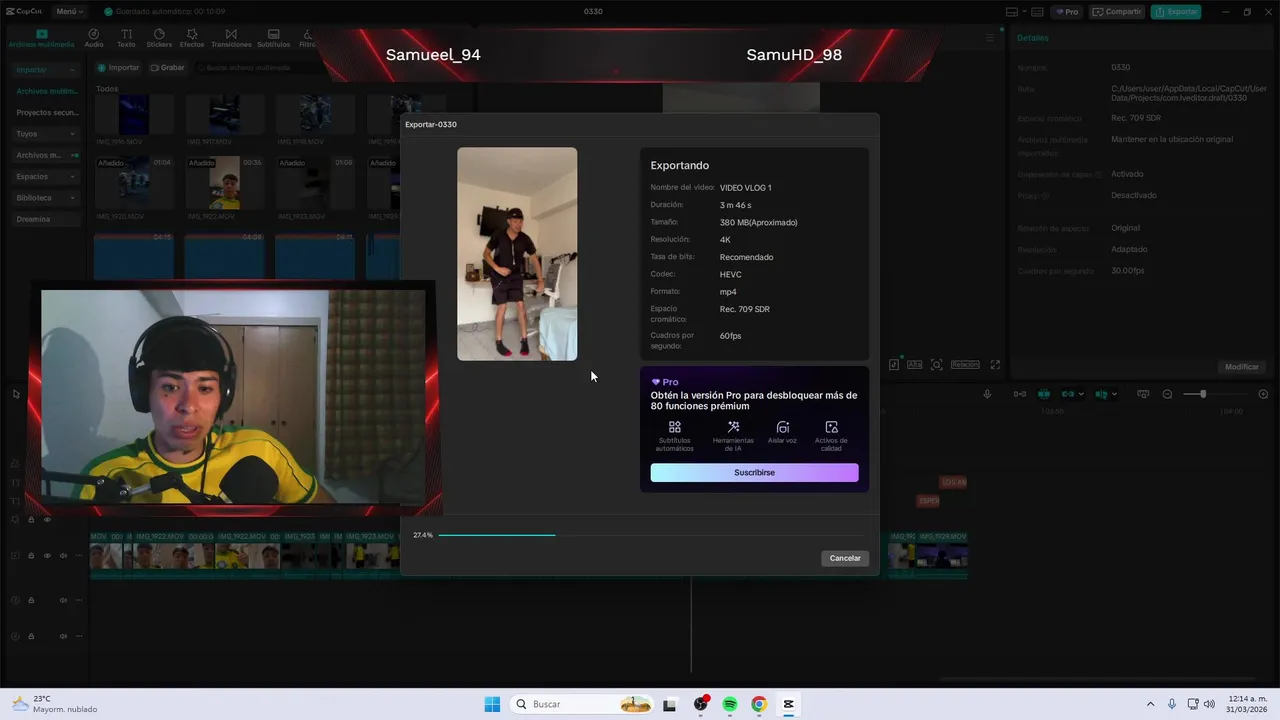Image resolution: width=1280 pixels, height=720 pixels.
Task: Expand the Tuyos sidebar section
Action: pyautogui.click(x=46, y=134)
